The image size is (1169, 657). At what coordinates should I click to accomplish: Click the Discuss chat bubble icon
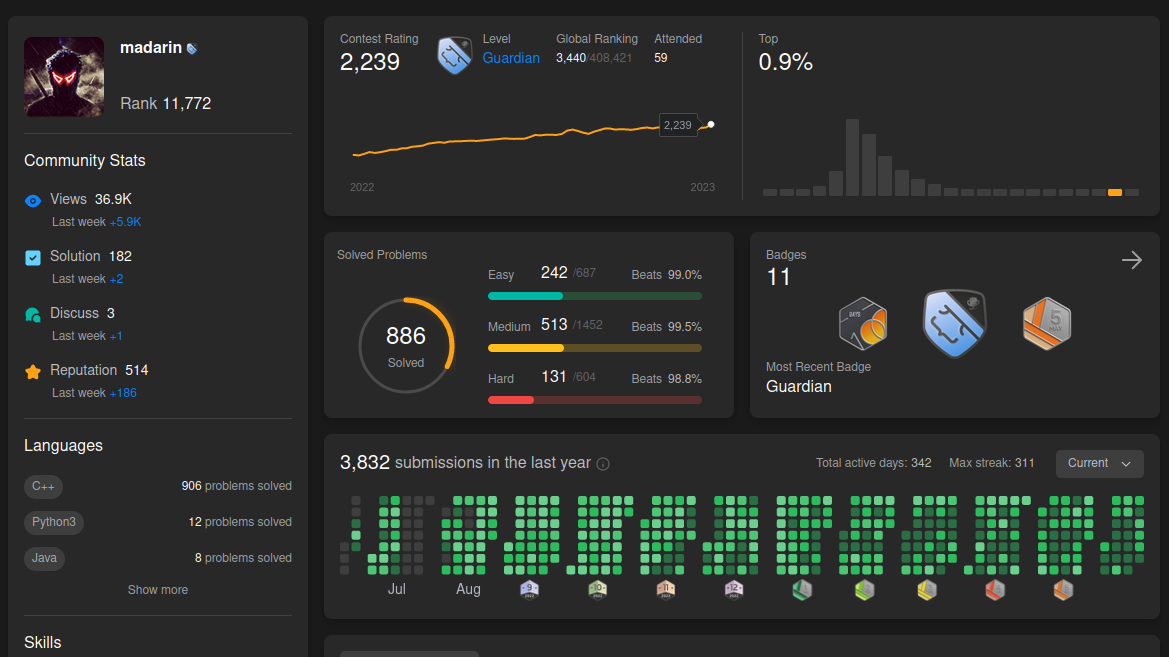click(33, 315)
